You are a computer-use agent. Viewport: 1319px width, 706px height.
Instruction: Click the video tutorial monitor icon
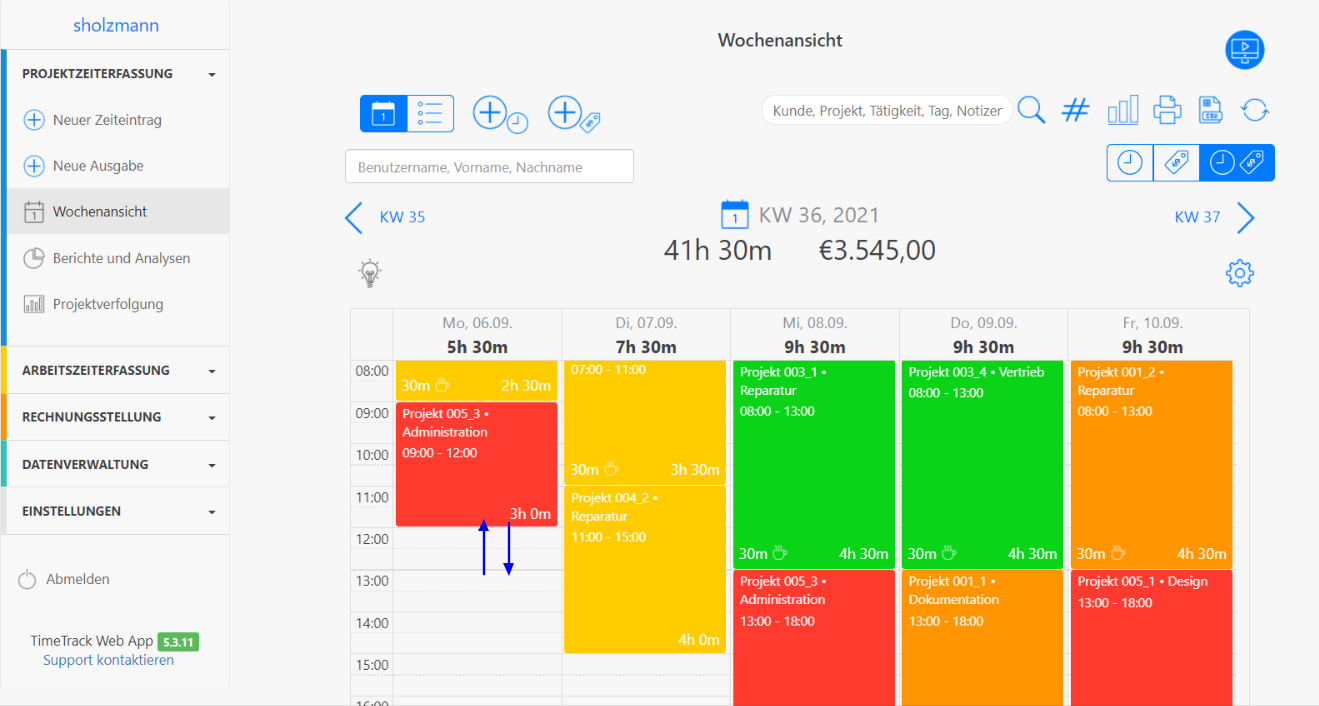1245,49
